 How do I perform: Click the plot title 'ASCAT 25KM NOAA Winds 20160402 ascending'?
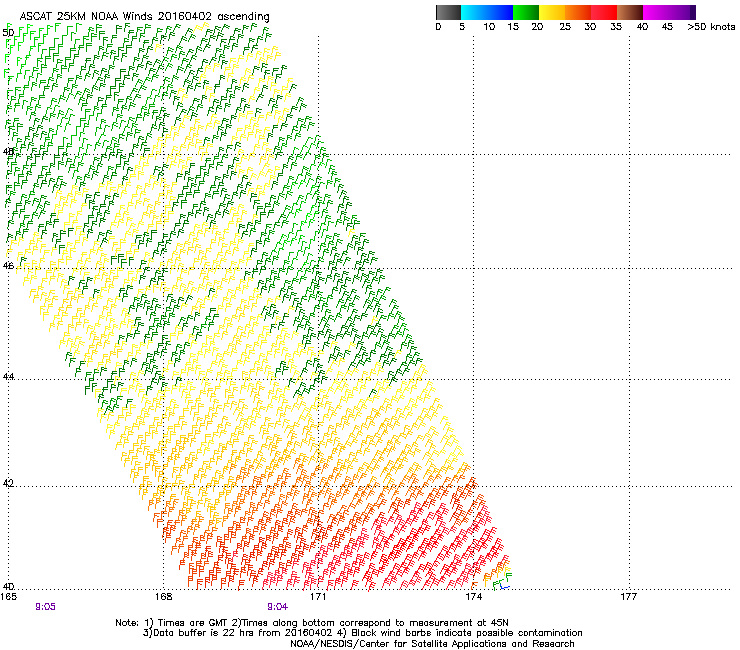[x=144, y=17]
